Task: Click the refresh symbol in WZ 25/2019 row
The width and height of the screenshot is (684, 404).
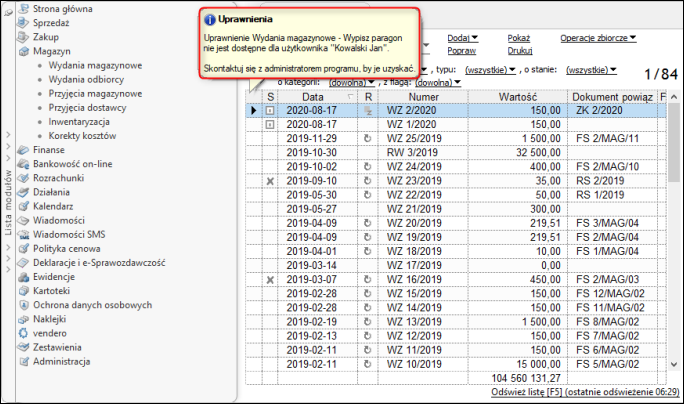Action: click(x=368, y=138)
